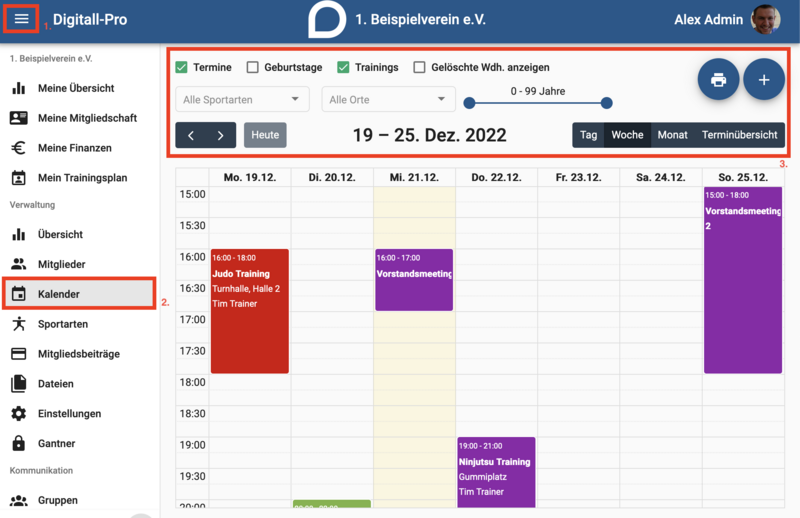Click the Gantner lock icon

pos(19,443)
